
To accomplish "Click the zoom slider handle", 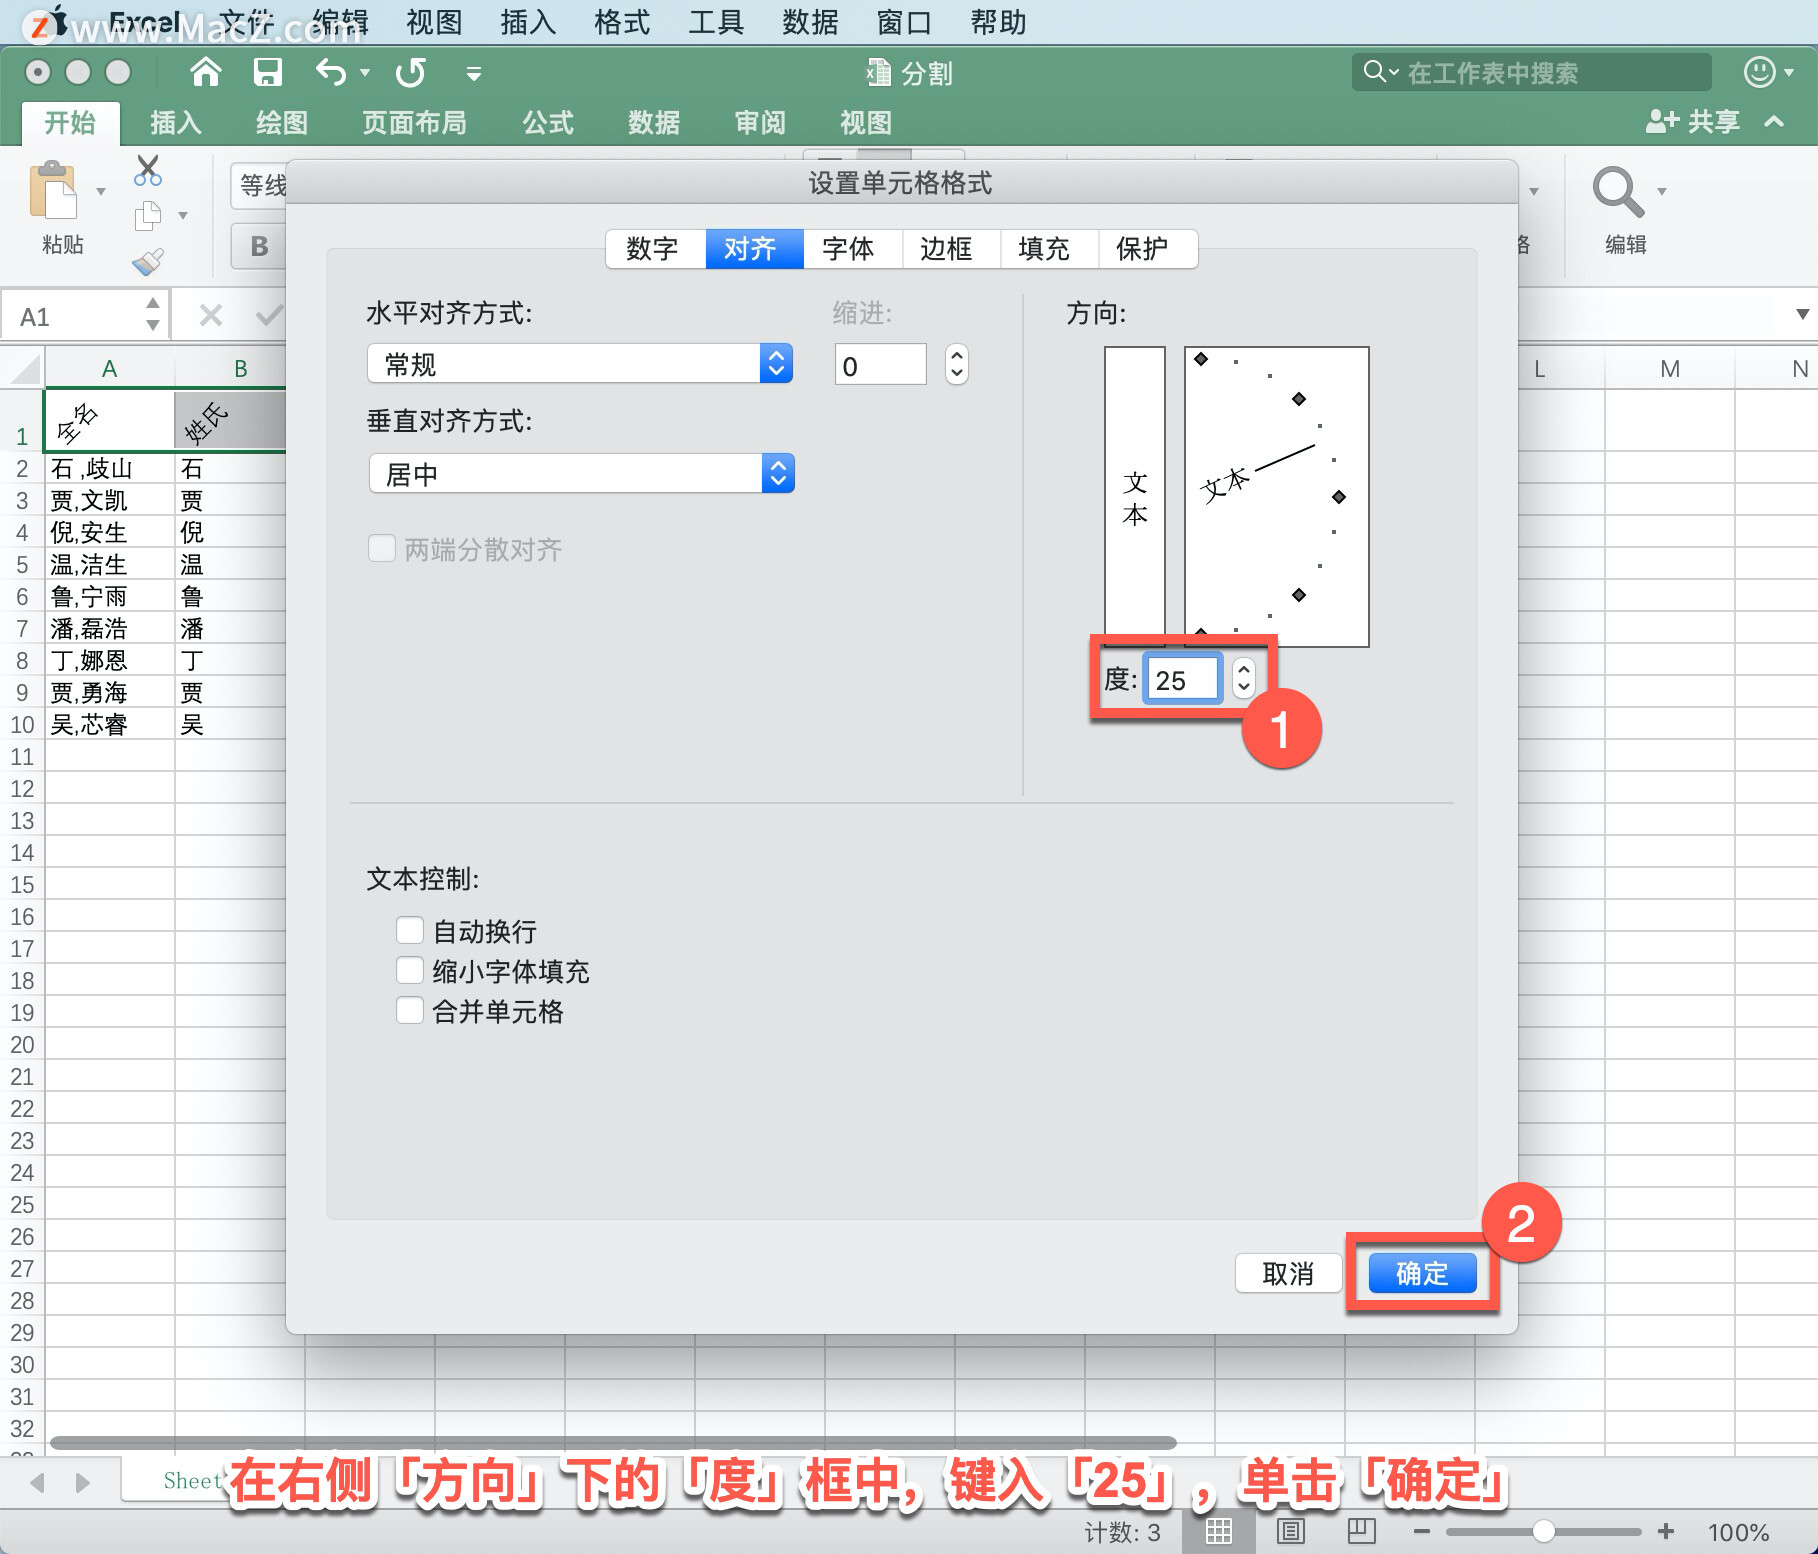I will click(x=1543, y=1531).
